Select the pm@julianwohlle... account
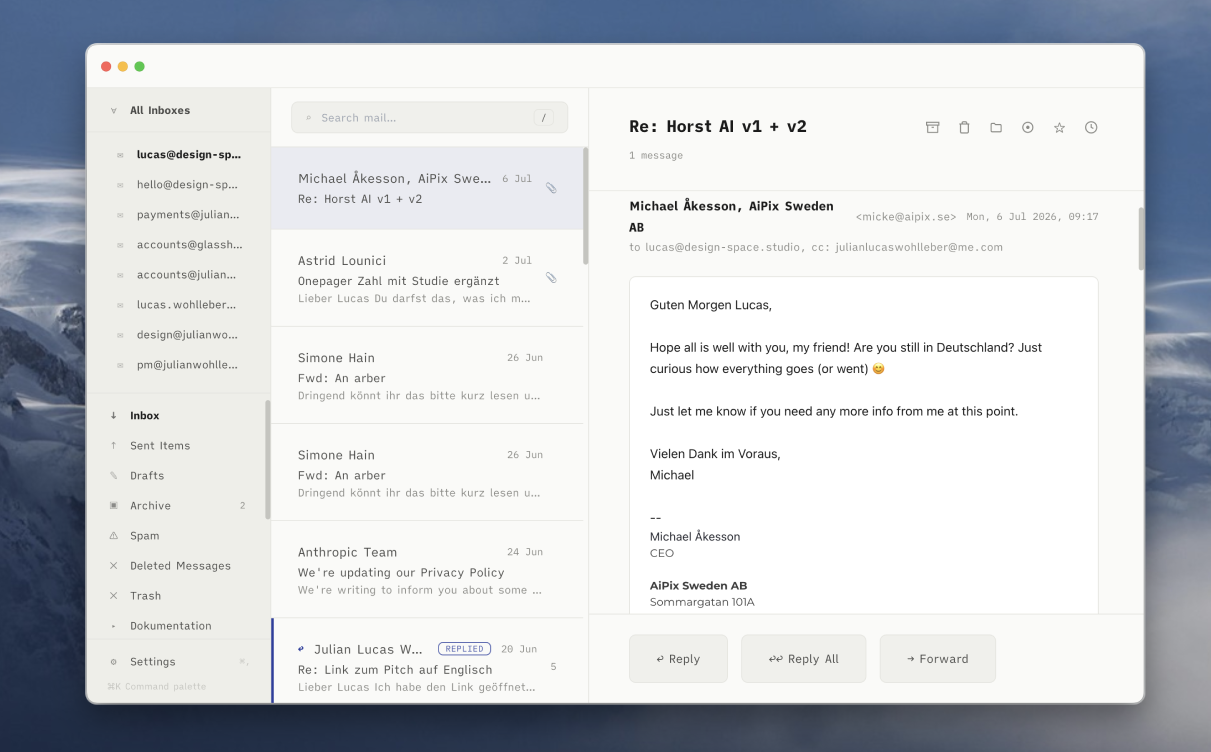1211x752 pixels. click(178, 365)
